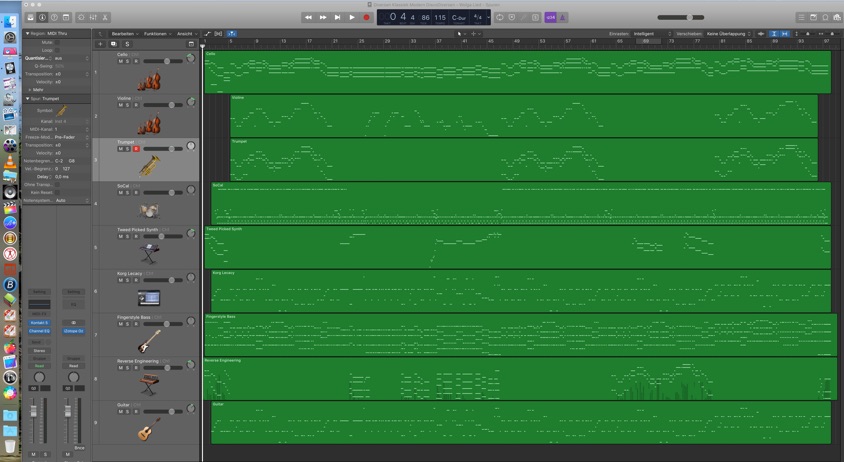Toggle record enable on Trumpet track
This screenshot has width=844, height=462.
click(136, 149)
